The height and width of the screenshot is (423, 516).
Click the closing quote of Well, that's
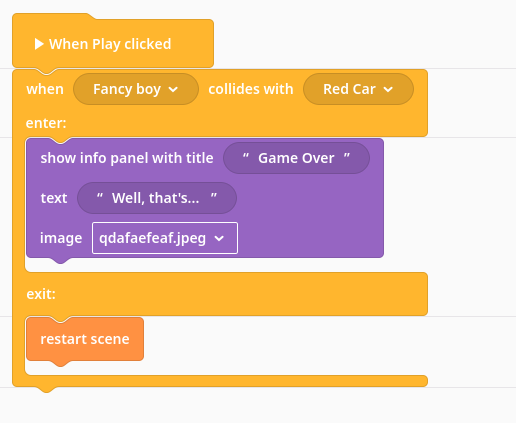[214, 197]
